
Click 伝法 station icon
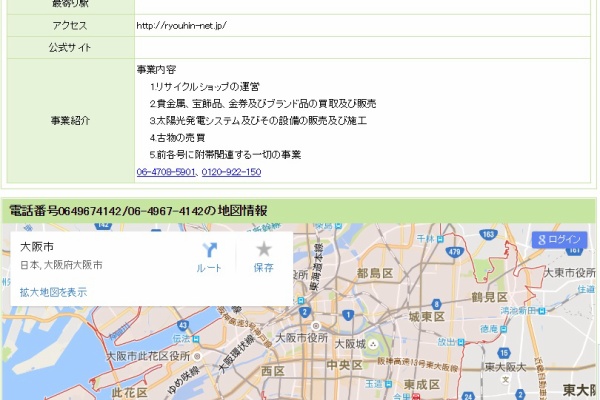click(196, 339)
